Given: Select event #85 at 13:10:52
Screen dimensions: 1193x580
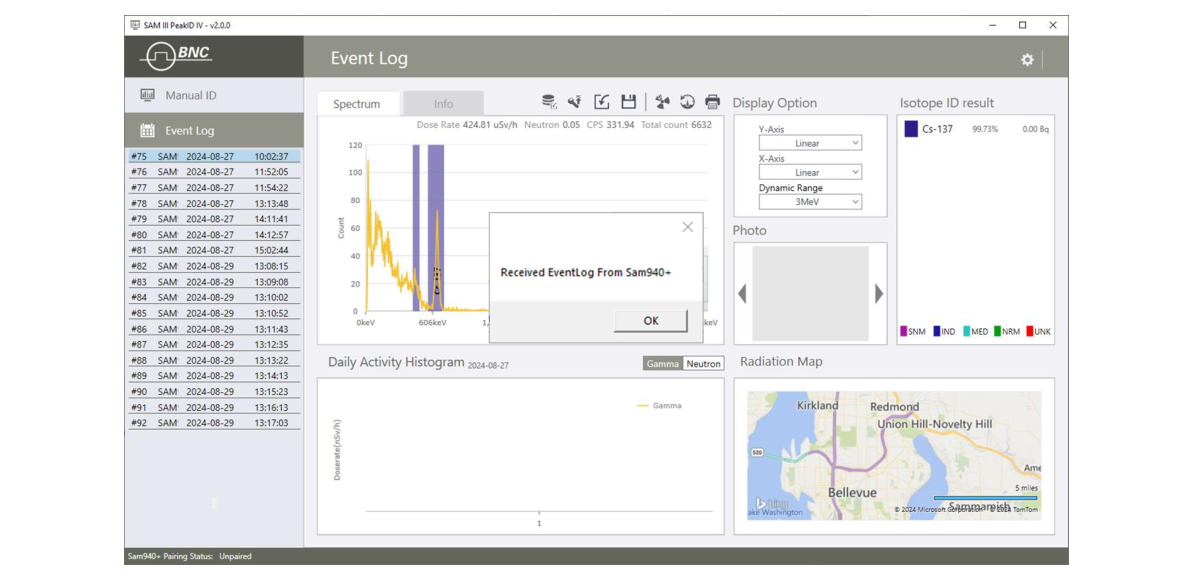Looking at the screenshot, I should point(214,313).
